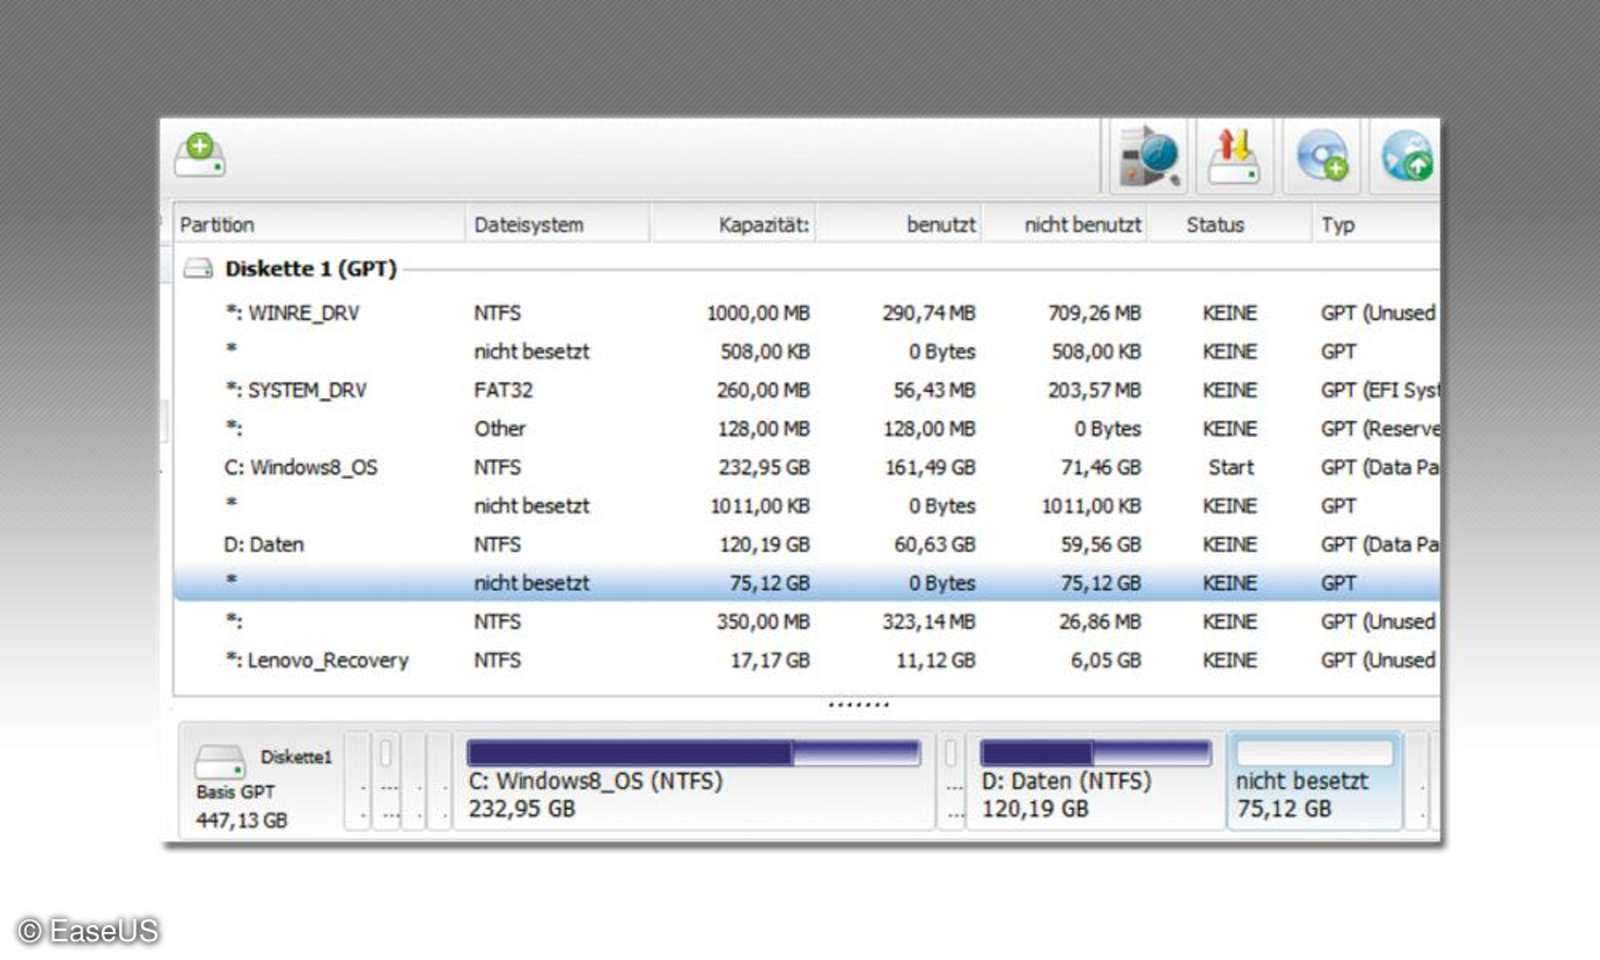Click the disk migration arrows icon

pyautogui.click(x=1232, y=155)
